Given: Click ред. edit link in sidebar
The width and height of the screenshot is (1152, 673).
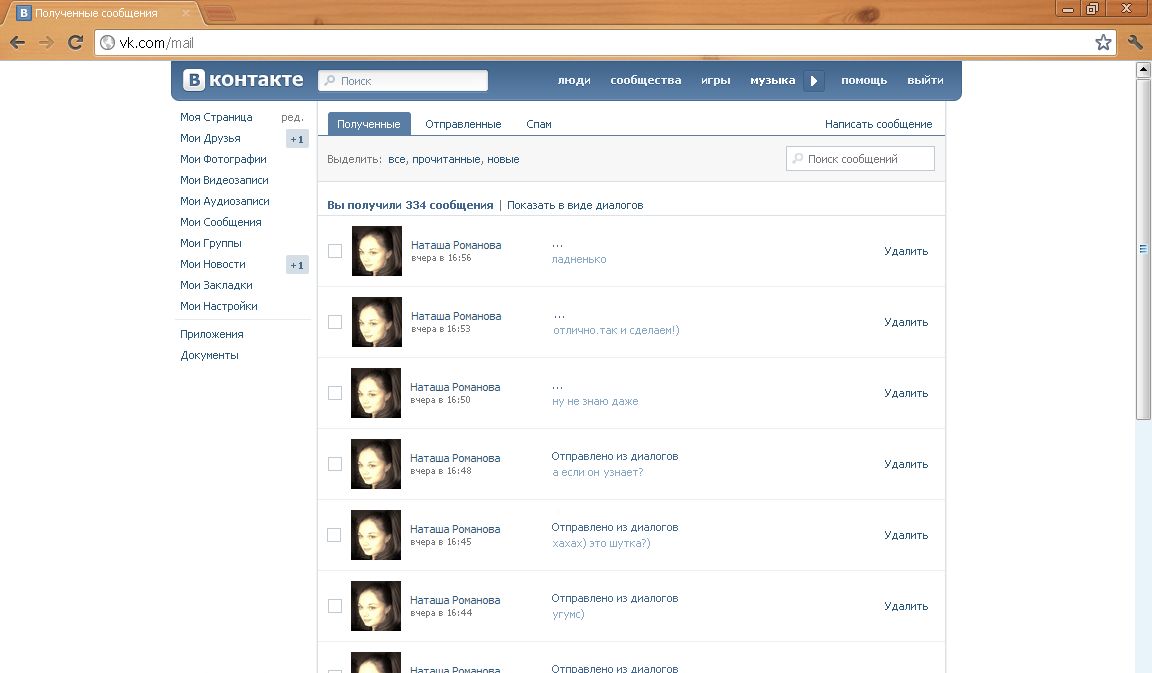Looking at the screenshot, I should [292, 117].
